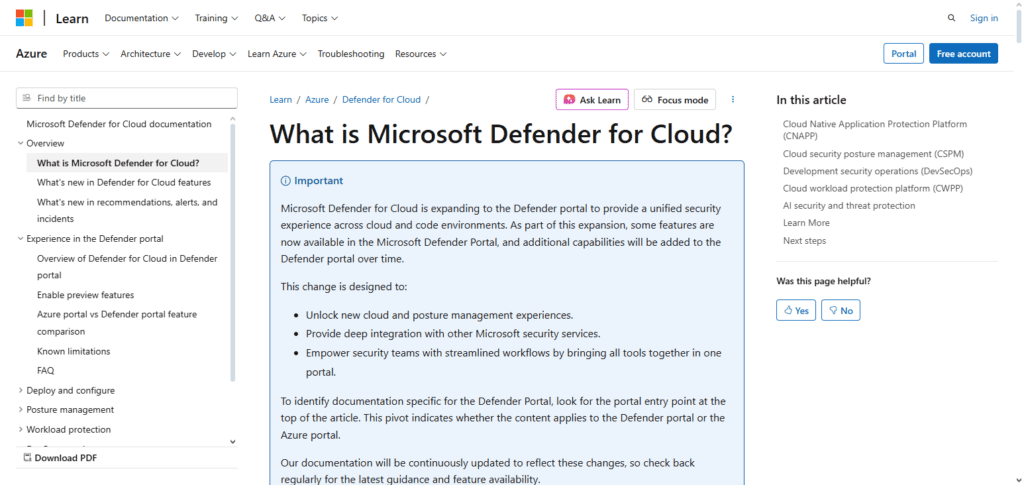Click the filter icon in Find by title
The width and height of the screenshot is (1024, 485).
click(x=26, y=98)
